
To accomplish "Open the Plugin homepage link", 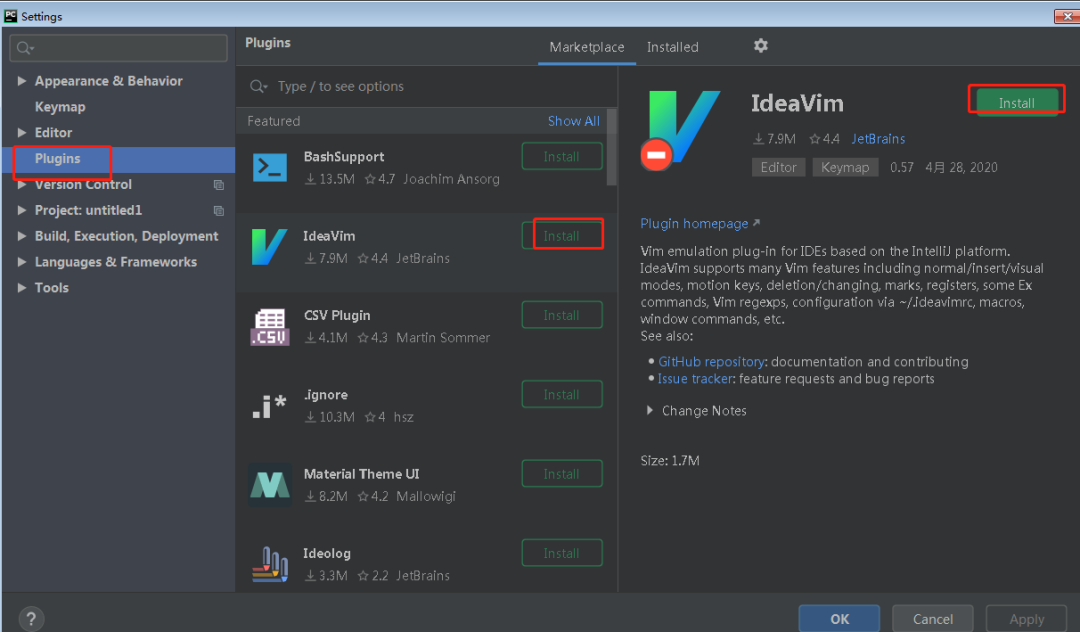I will point(694,223).
